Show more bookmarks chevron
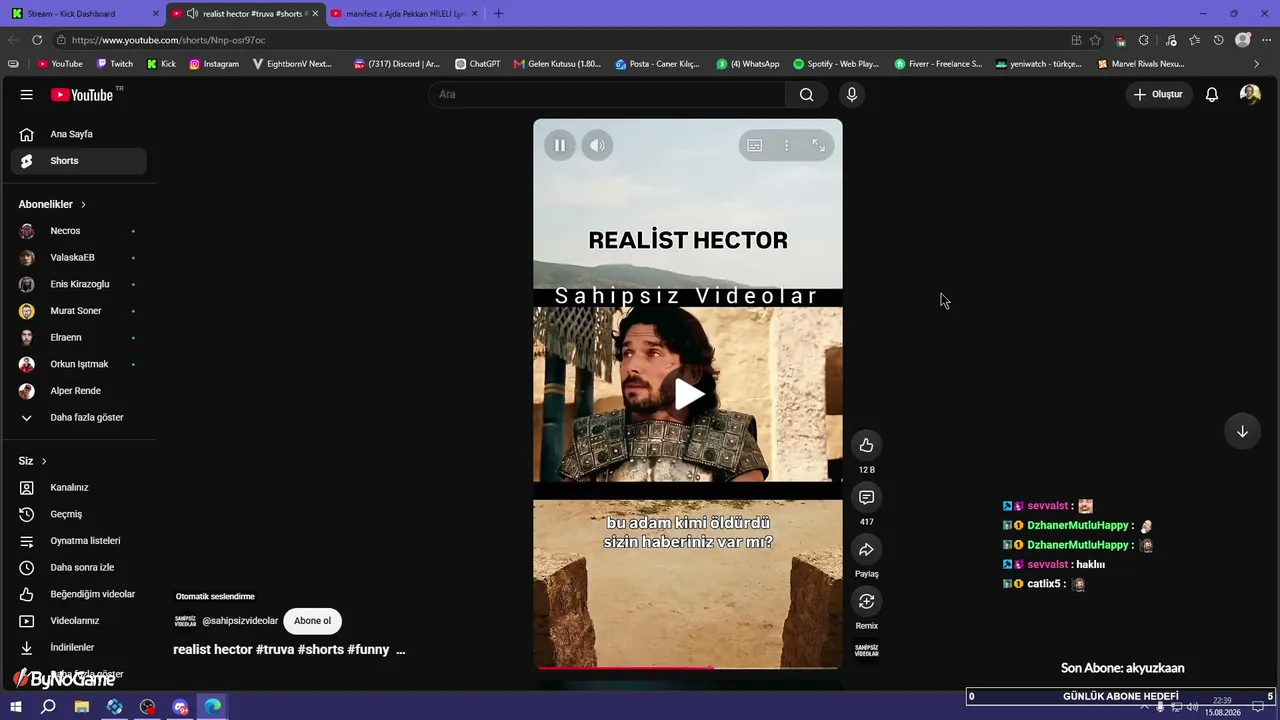The height and width of the screenshot is (720, 1280). [x=1257, y=64]
